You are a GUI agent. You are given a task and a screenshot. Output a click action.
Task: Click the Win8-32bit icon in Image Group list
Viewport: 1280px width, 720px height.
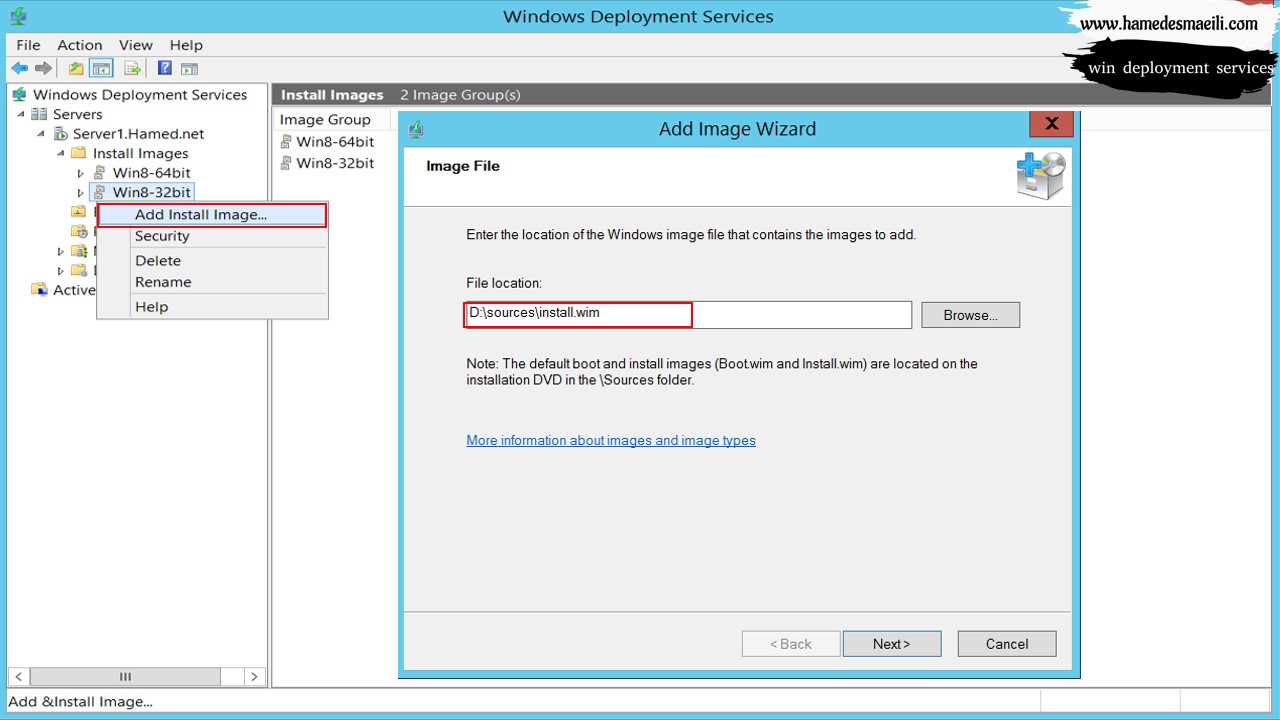(286, 163)
